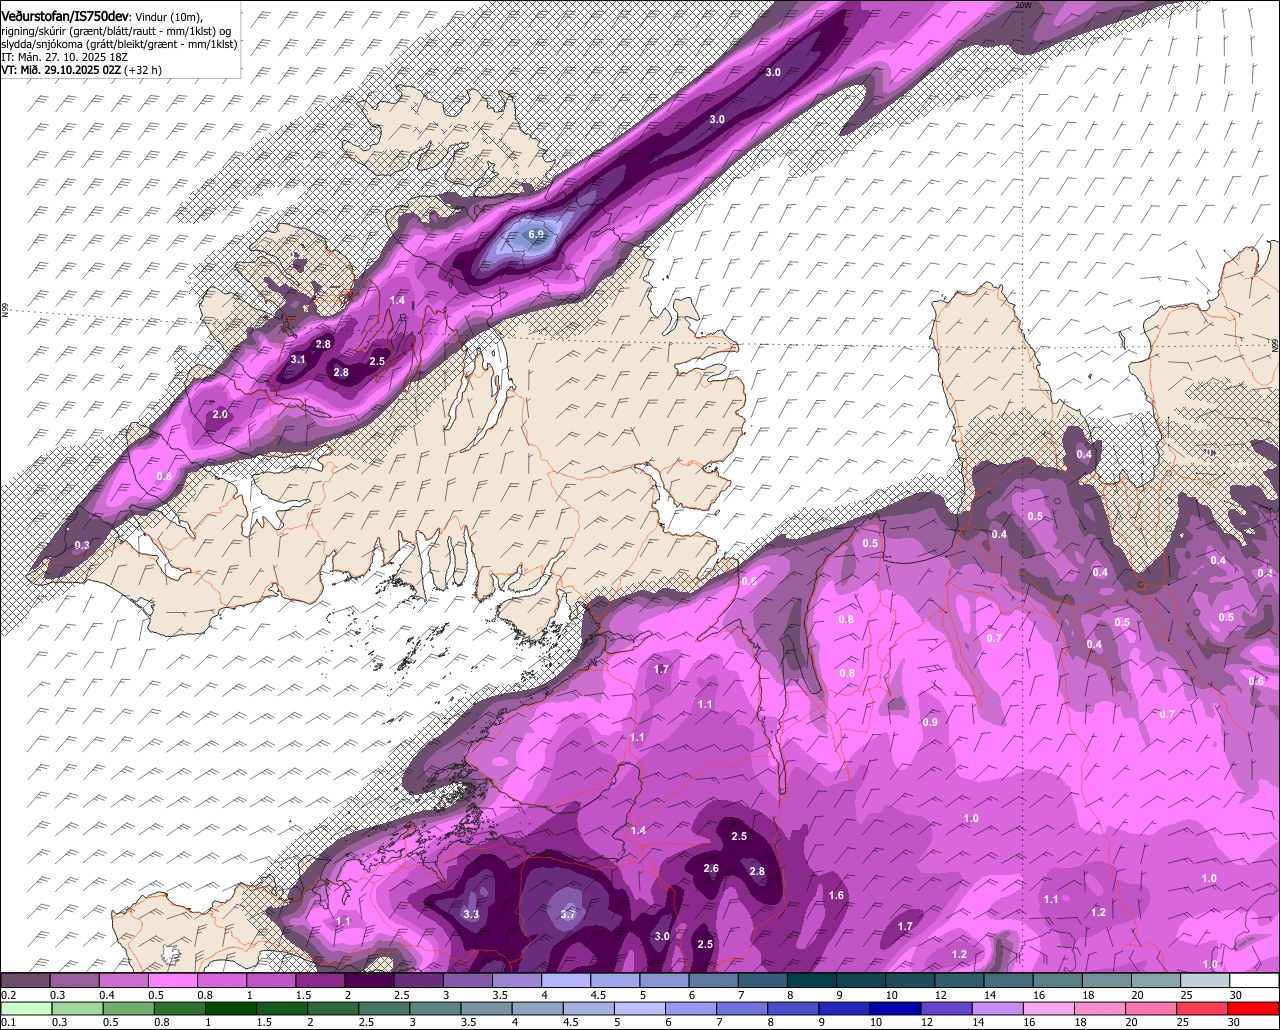
Task: Select the bright pink 0.5 swatch in the upper legend
Action: [x=172, y=980]
